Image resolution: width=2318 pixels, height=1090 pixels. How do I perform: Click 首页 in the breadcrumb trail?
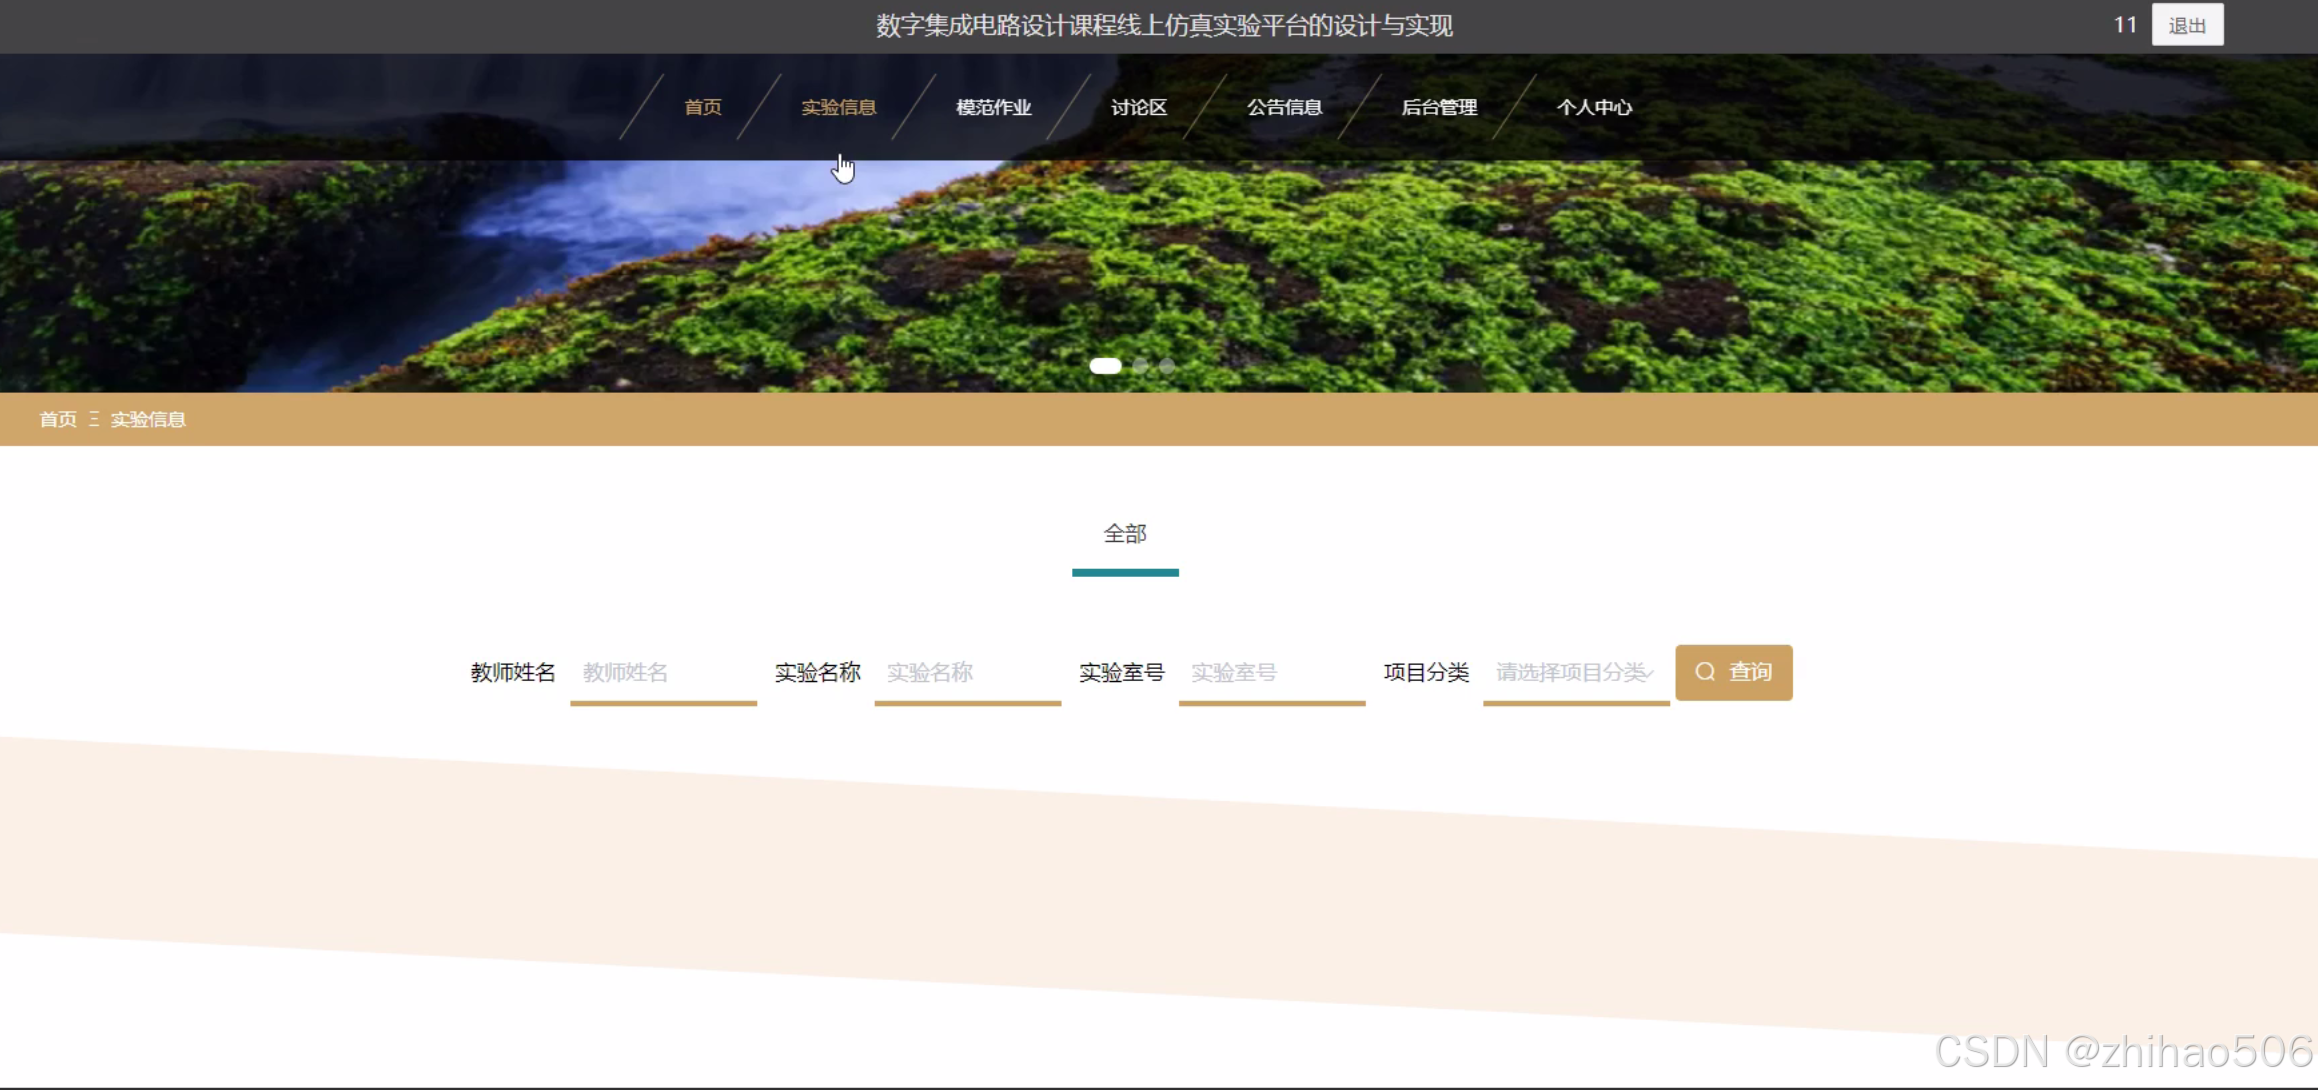point(57,419)
